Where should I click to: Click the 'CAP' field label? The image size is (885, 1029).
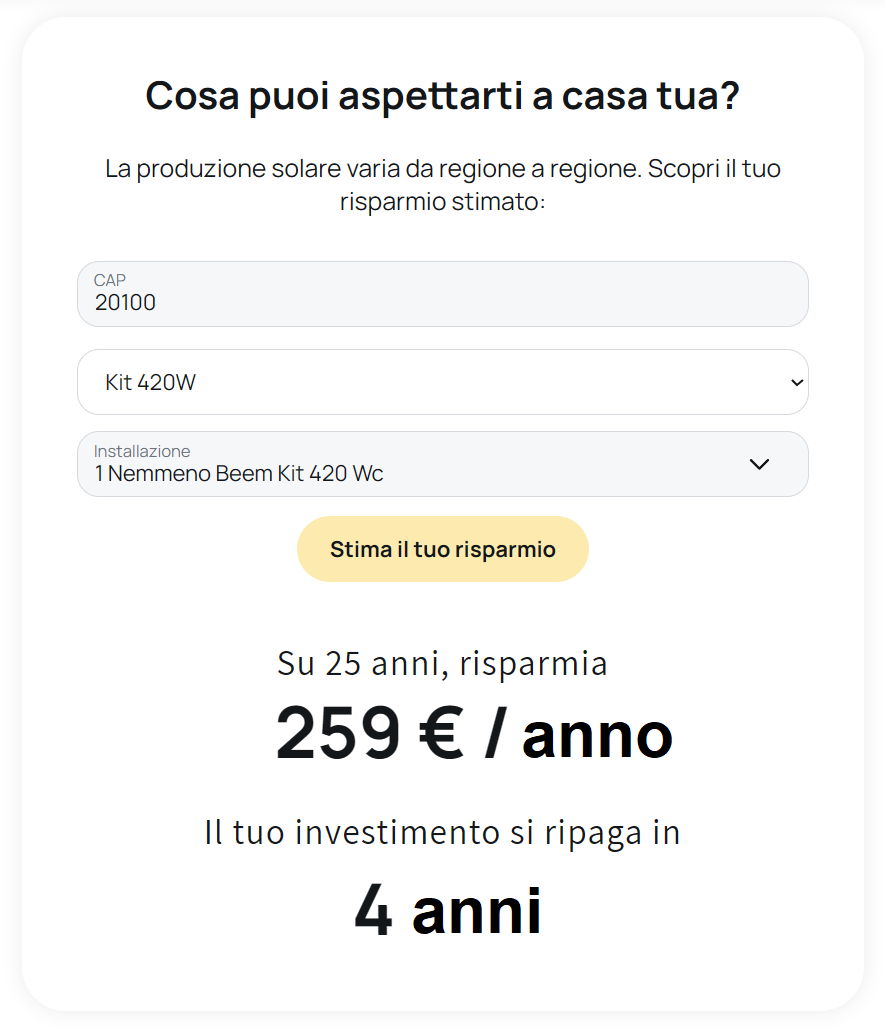(x=110, y=280)
